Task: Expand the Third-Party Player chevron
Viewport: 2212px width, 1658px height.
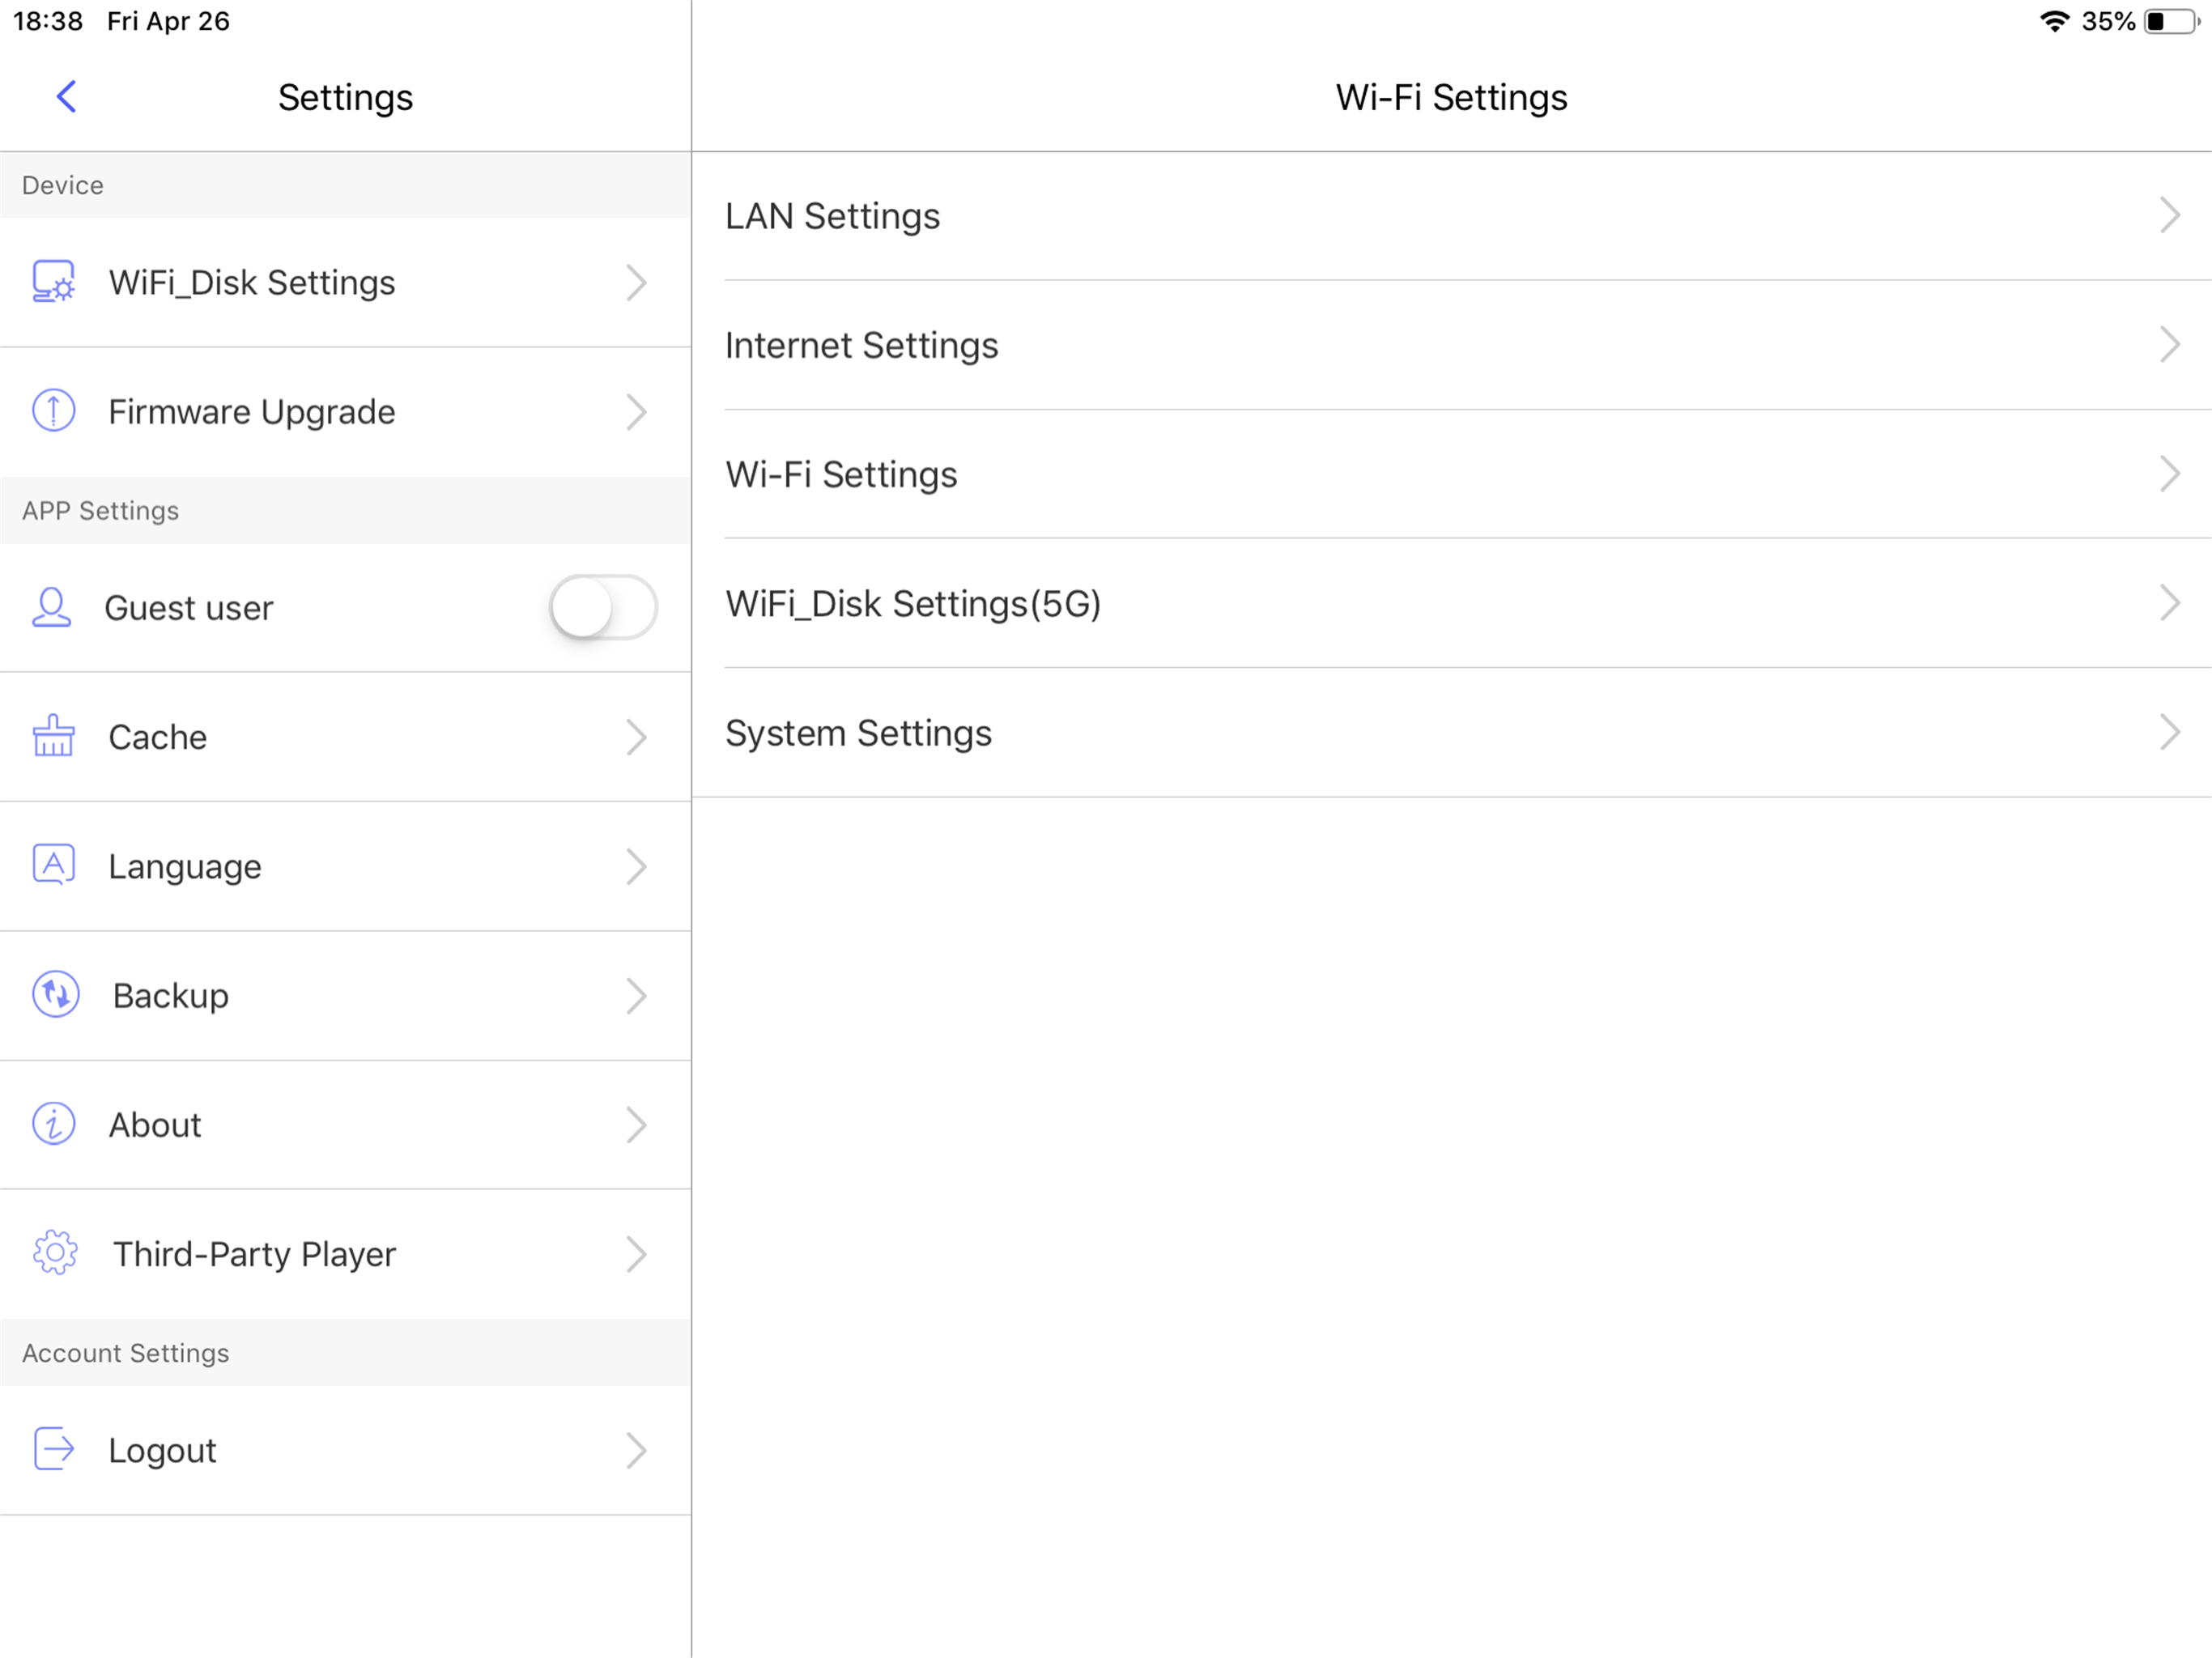Action: [636, 1254]
